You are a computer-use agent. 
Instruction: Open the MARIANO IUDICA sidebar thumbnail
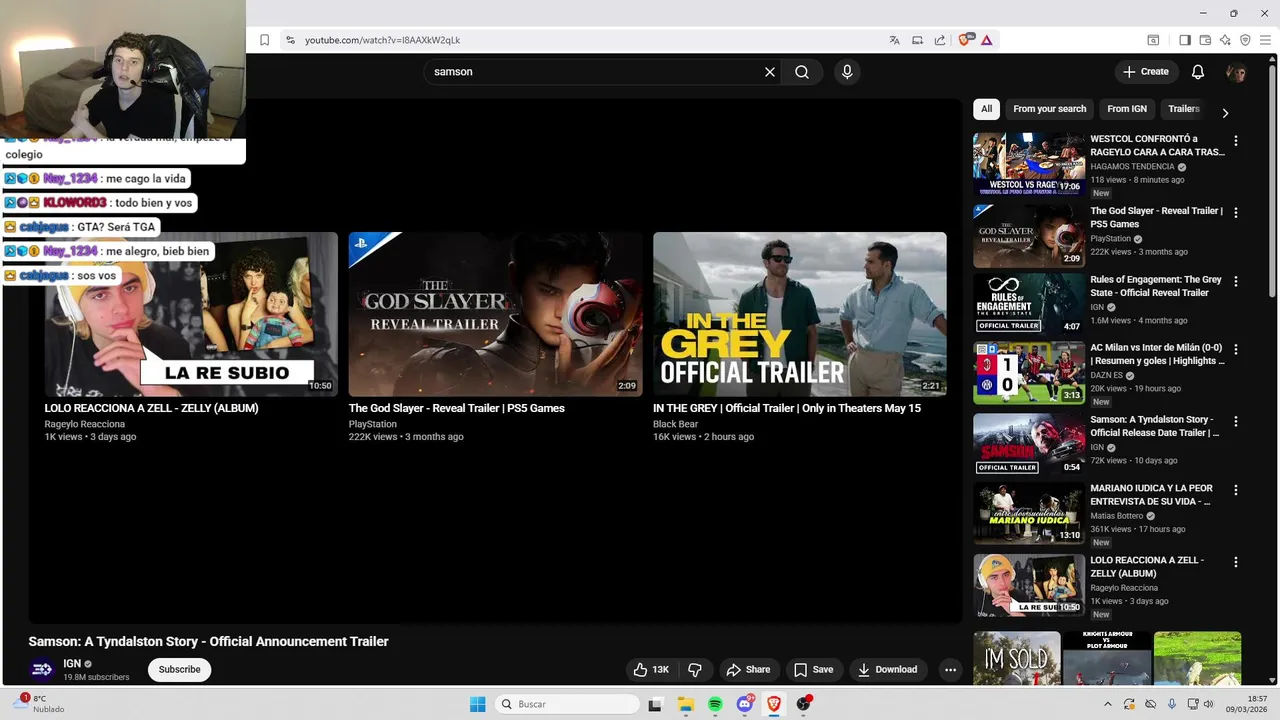(x=1029, y=512)
